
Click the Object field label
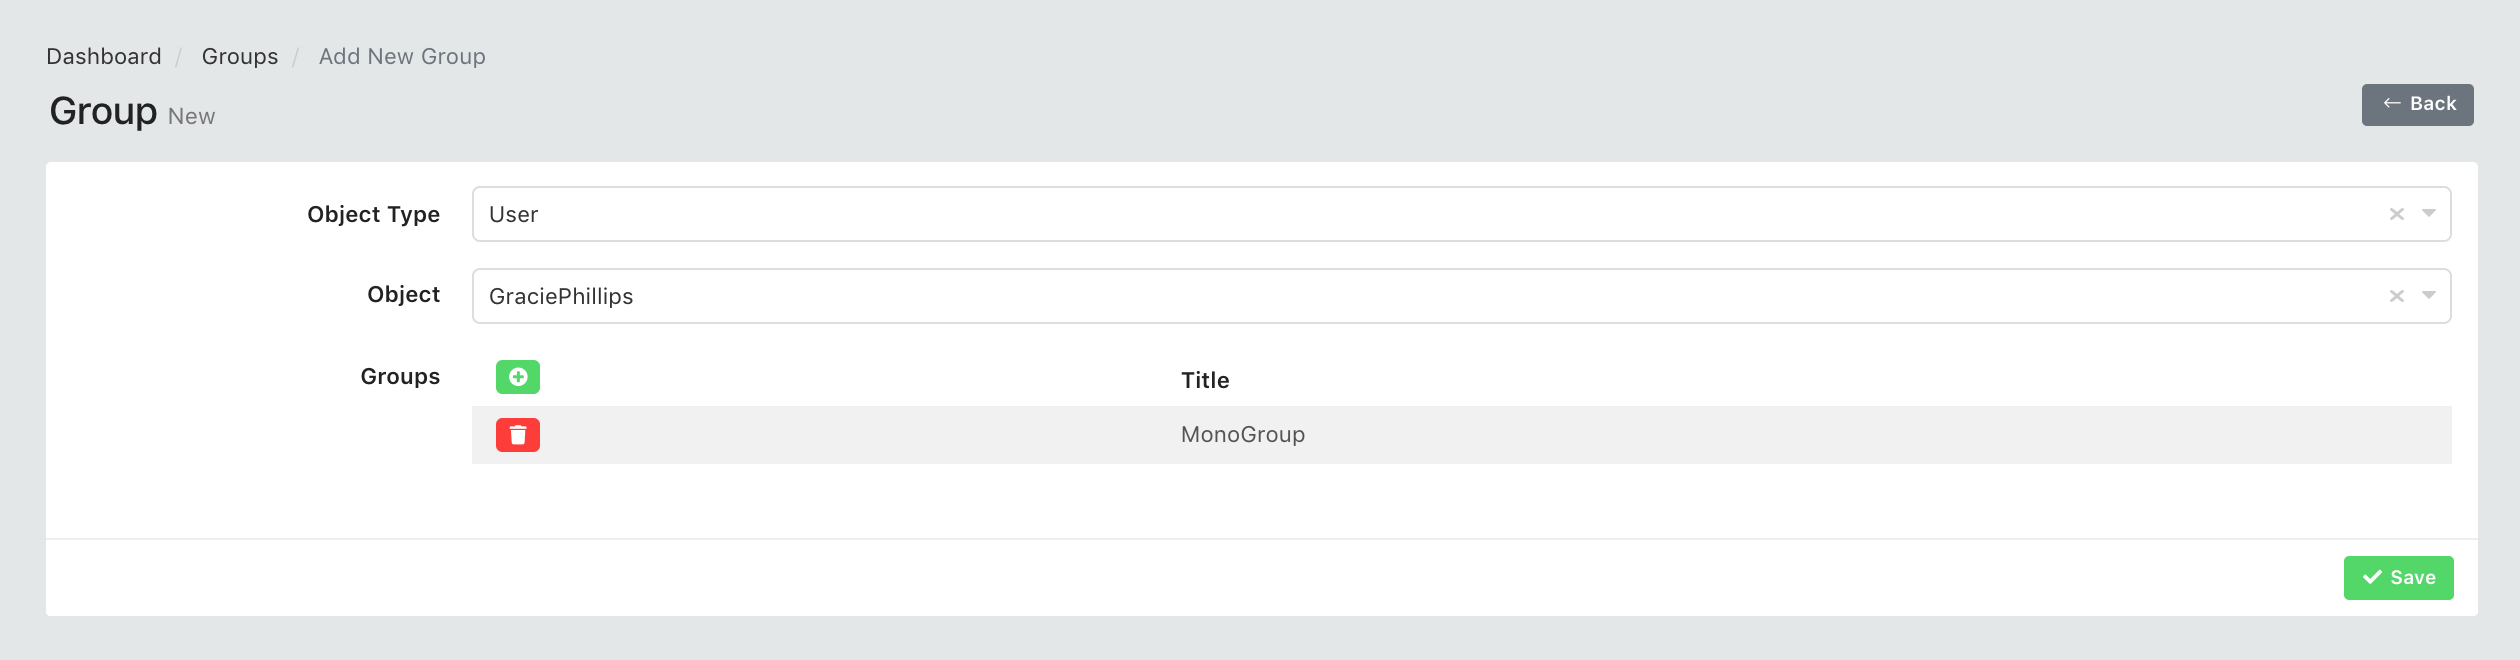pyautogui.click(x=403, y=295)
